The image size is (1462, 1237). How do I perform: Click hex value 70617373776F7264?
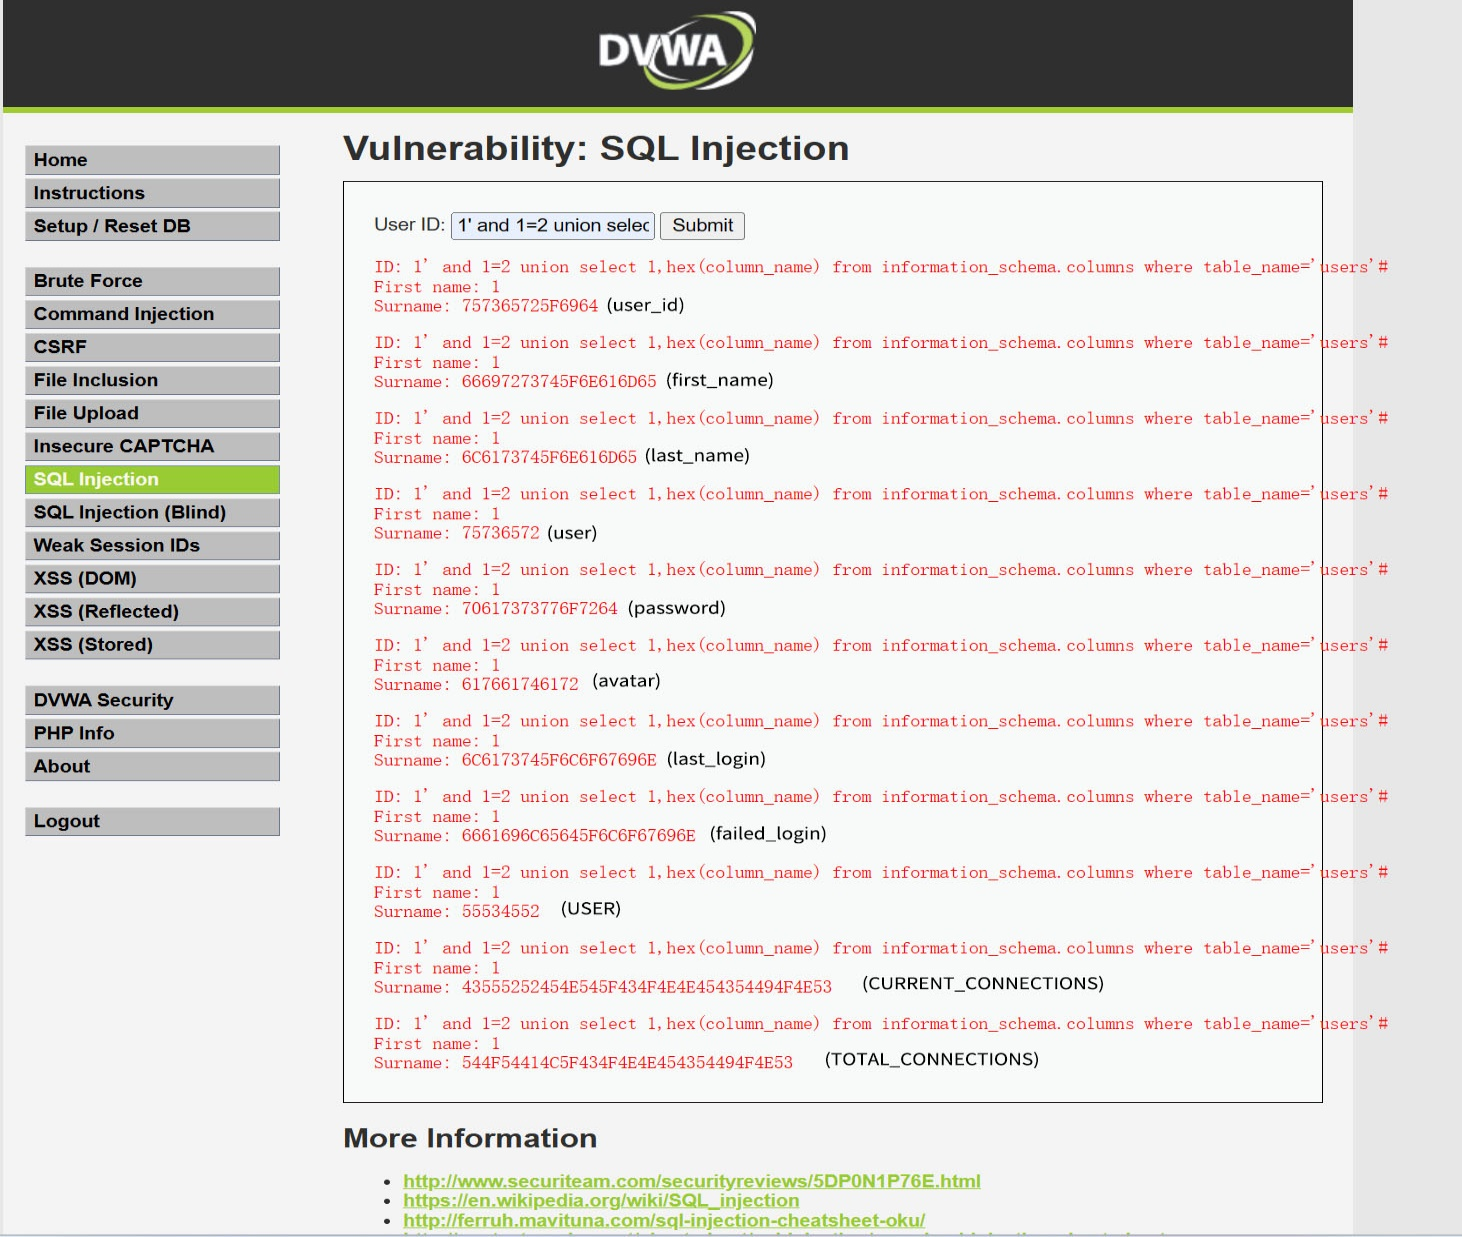pos(540,609)
